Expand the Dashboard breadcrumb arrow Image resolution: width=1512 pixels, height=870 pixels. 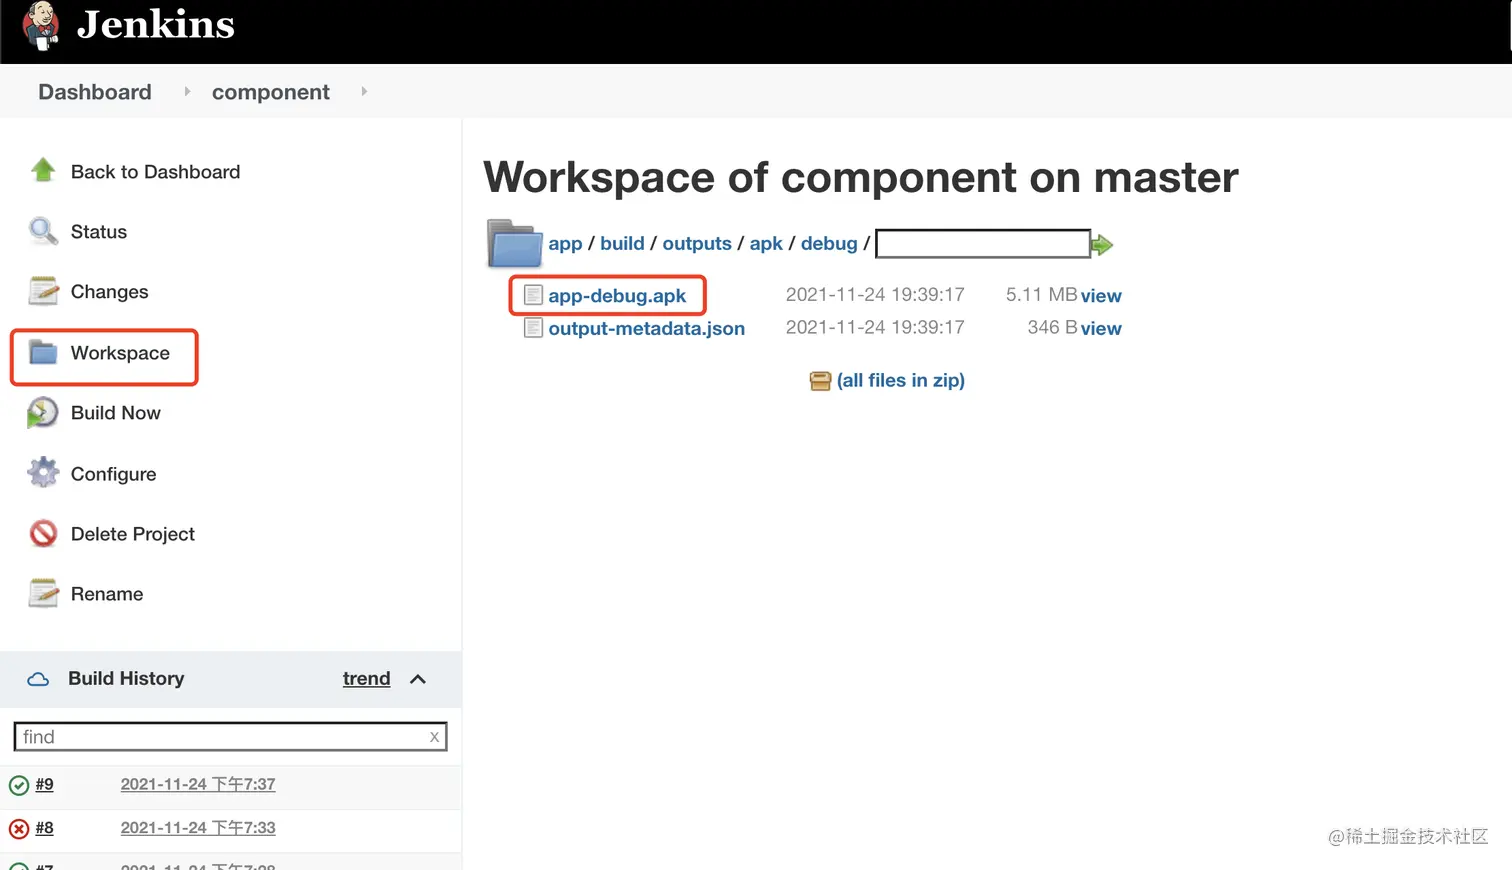click(x=187, y=91)
